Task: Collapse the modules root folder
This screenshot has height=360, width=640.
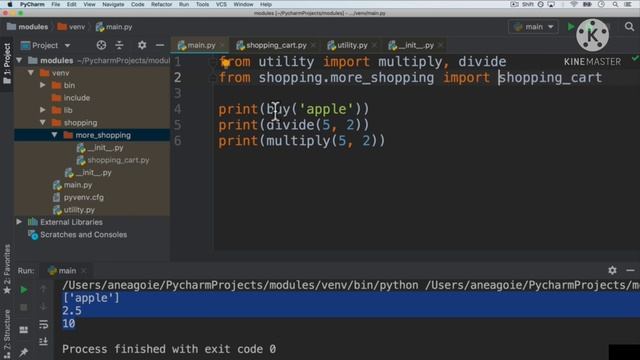Action: (x=19, y=60)
